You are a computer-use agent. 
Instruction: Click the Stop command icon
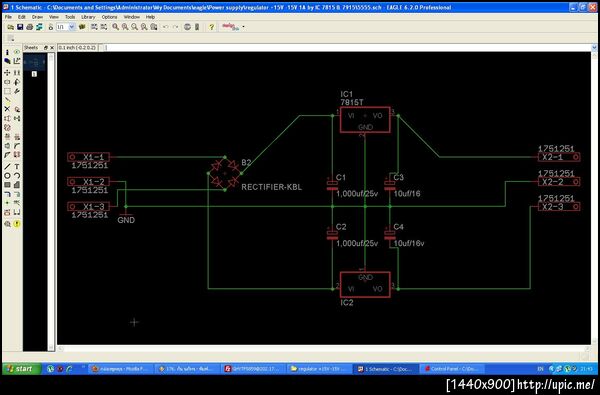(187, 27)
